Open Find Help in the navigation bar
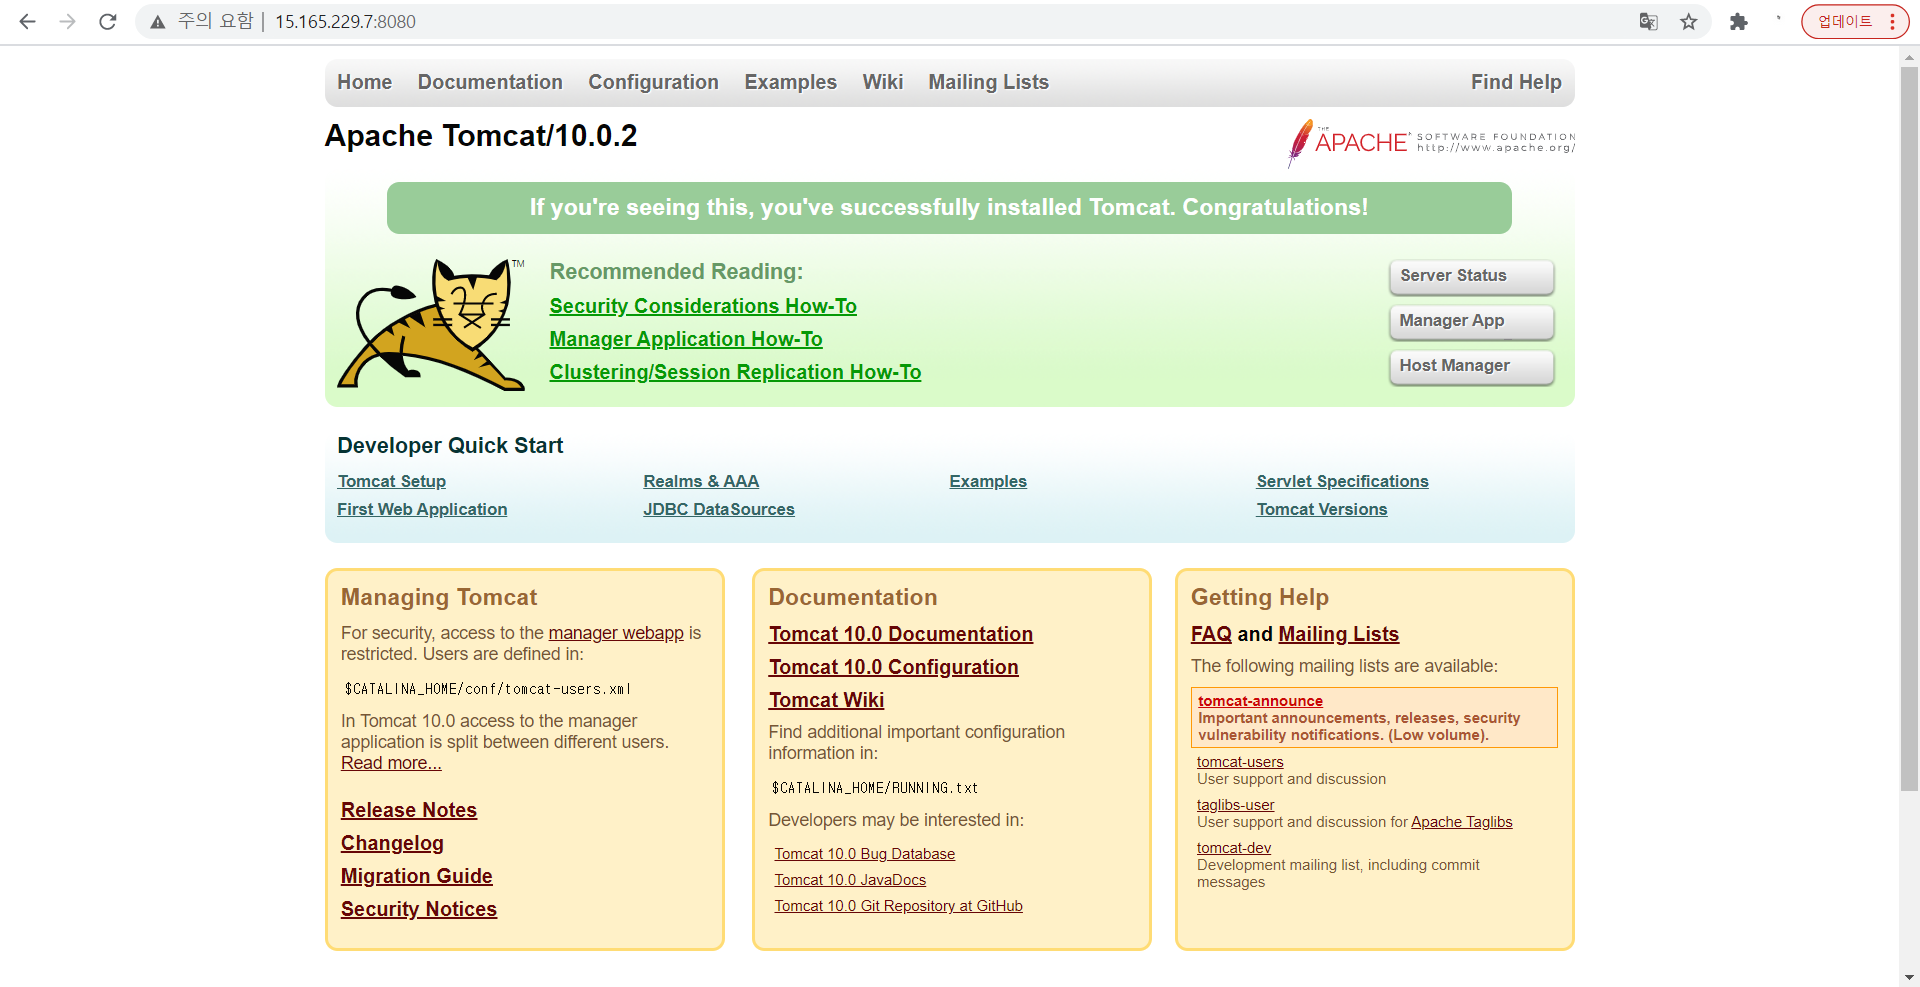1920x987 pixels. pos(1516,82)
